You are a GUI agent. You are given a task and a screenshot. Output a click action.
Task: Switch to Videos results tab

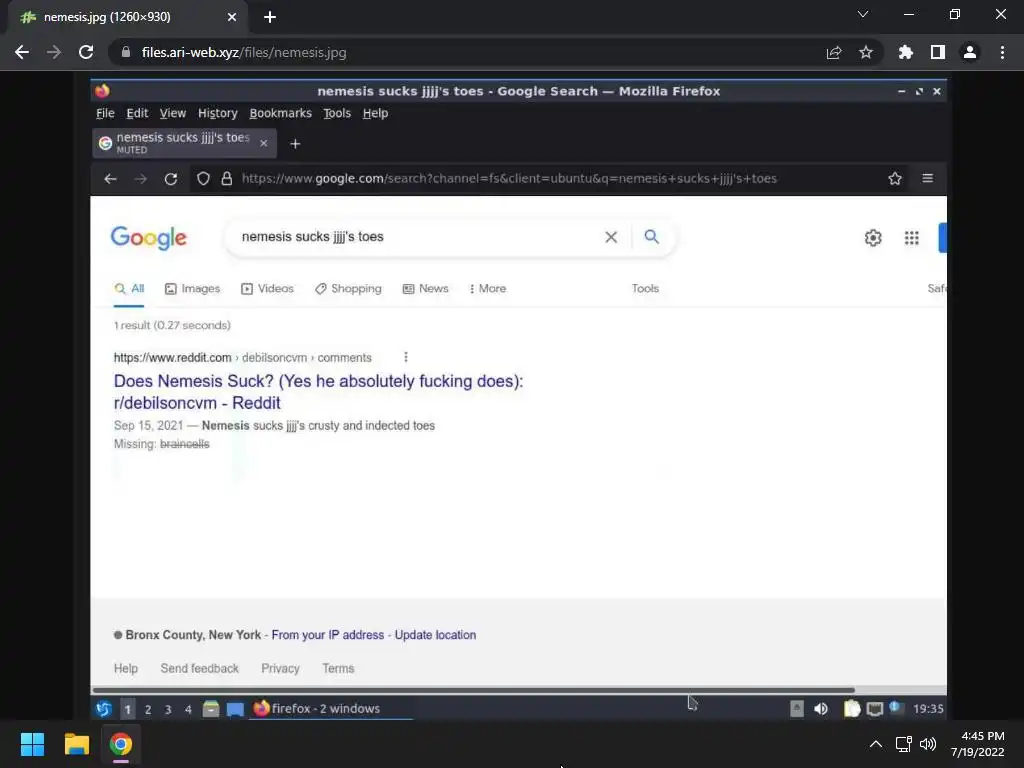pyautogui.click(x=267, y=289)
